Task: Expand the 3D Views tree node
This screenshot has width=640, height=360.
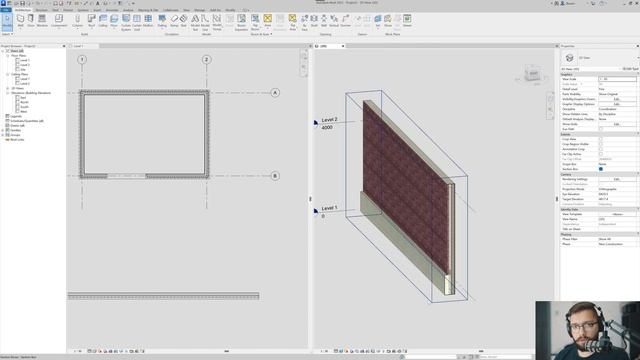Action: [8, 88]
